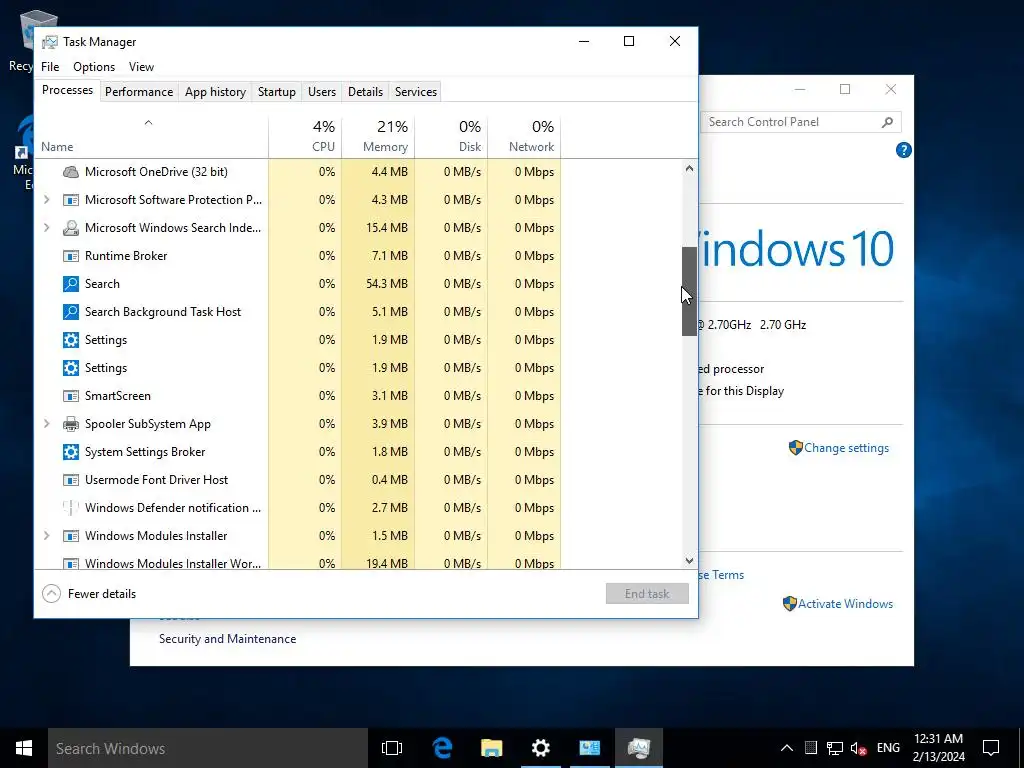Click the SmartScreen process icon
Screen dimensions: 1024x768
[x=71, y=396]
